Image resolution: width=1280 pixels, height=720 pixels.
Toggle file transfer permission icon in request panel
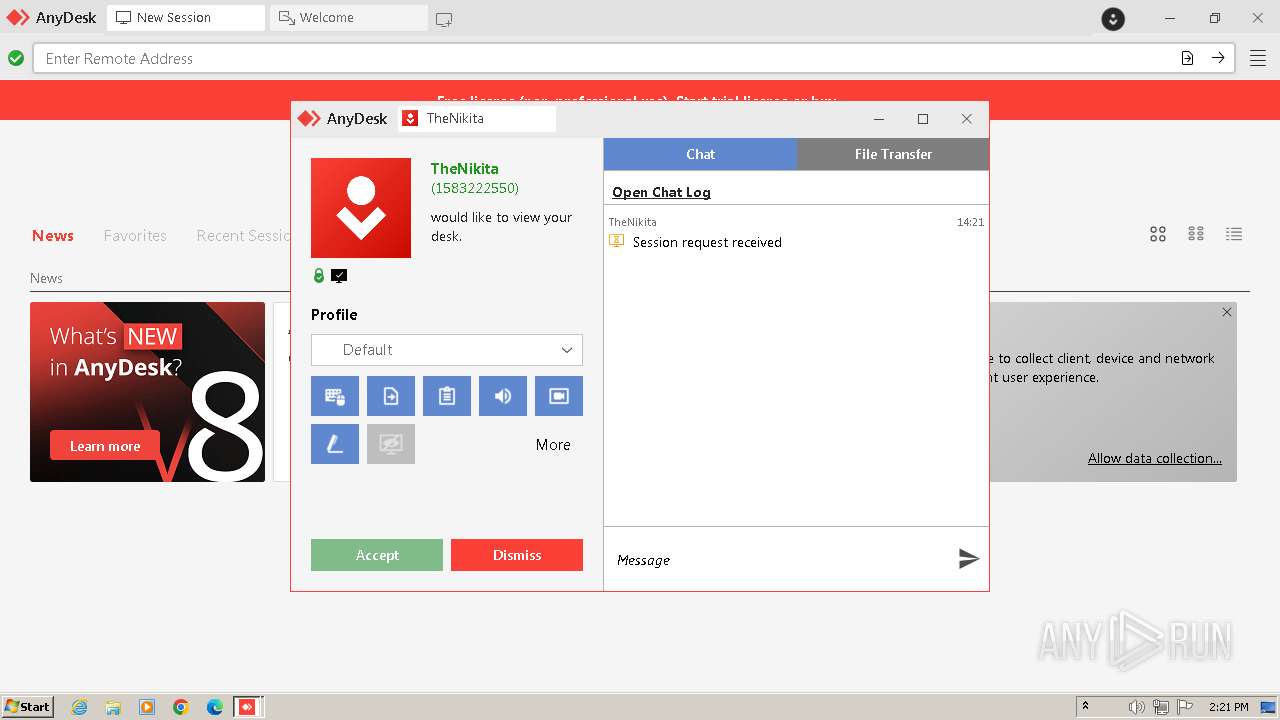tap(391, 396)
